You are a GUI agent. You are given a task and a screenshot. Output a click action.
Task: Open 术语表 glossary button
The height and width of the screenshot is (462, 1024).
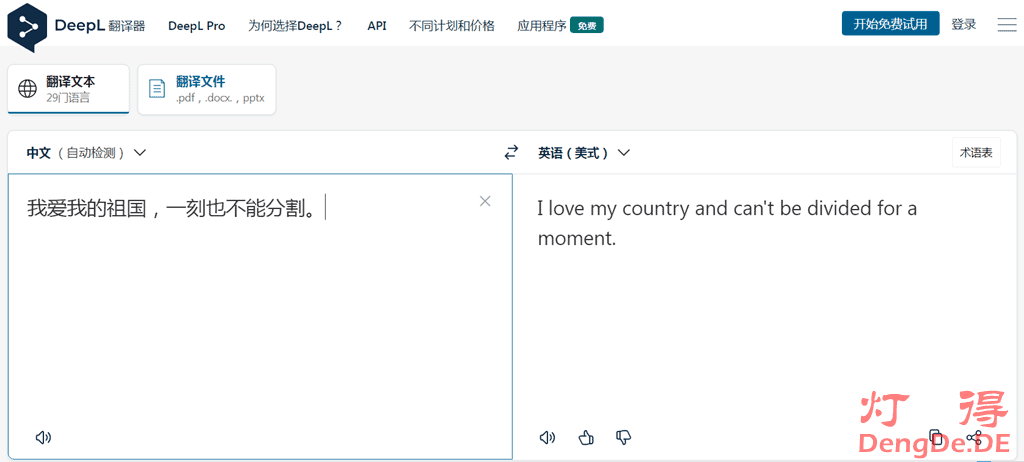975,153
